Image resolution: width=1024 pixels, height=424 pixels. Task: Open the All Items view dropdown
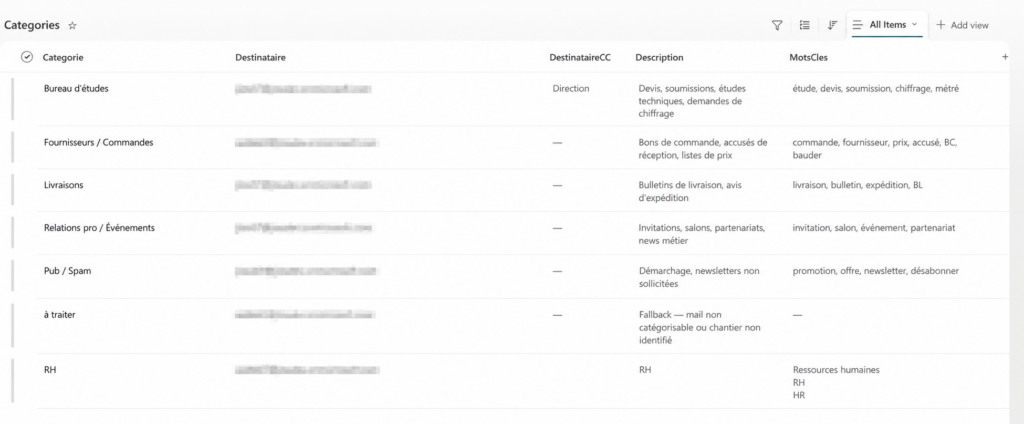[x=885, y=25]
